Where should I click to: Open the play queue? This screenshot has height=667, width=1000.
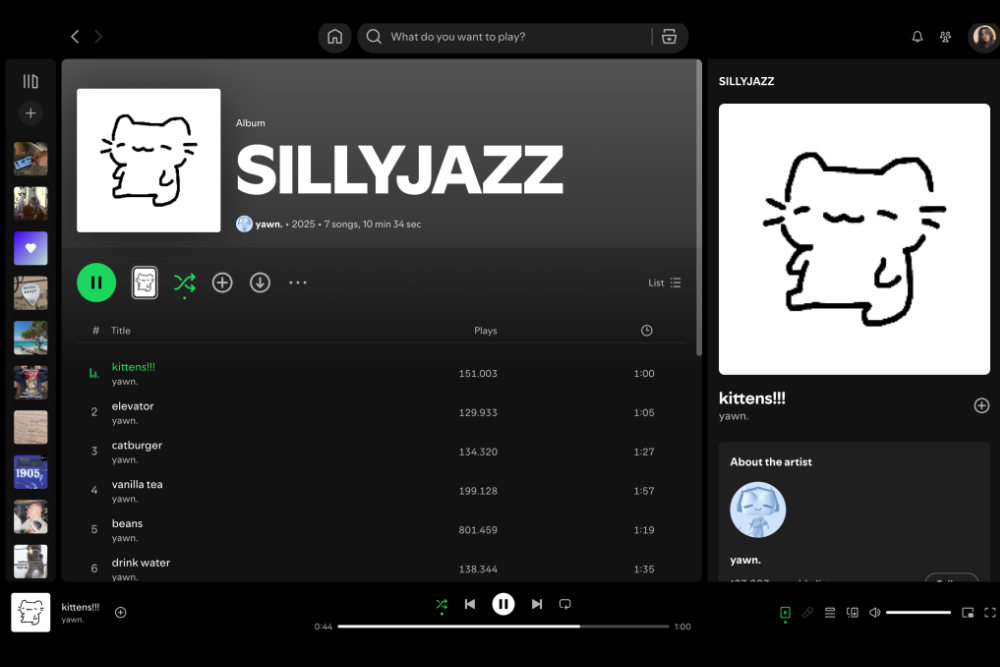[830, 612]
